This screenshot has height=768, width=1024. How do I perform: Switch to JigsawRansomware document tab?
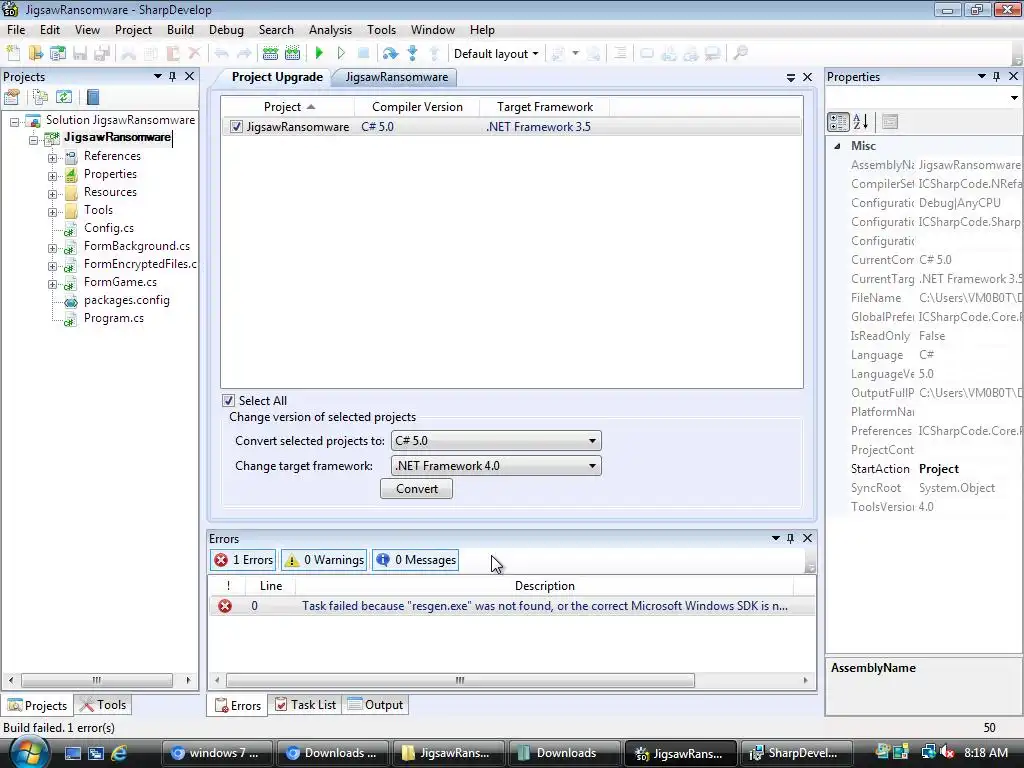point(396,77)
